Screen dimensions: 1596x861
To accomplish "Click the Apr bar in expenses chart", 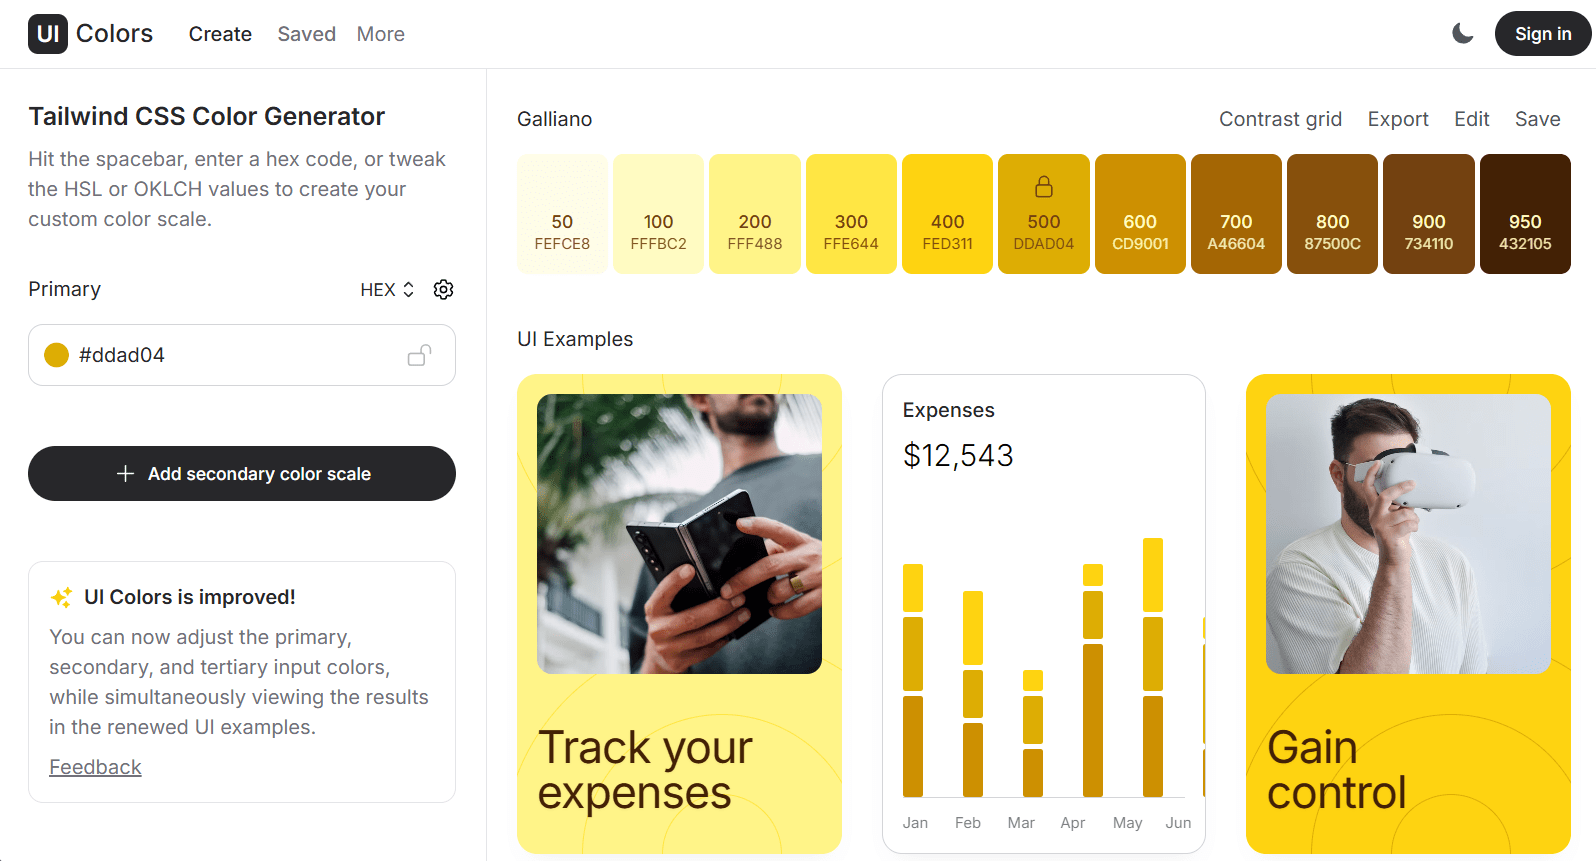I will (1093, 680).
